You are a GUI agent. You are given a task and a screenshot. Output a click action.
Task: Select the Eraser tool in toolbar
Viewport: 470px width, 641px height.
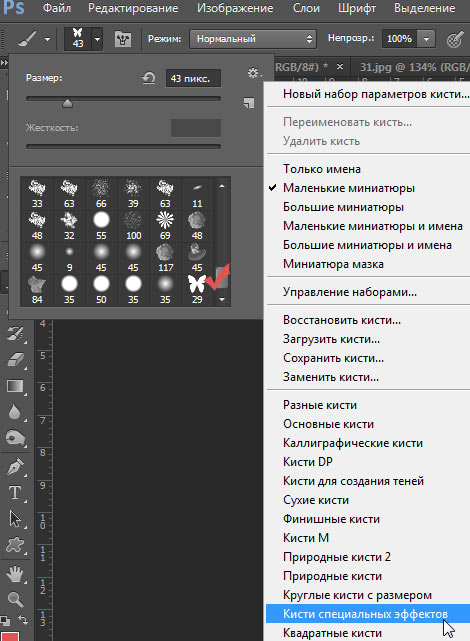click(16, 360)
